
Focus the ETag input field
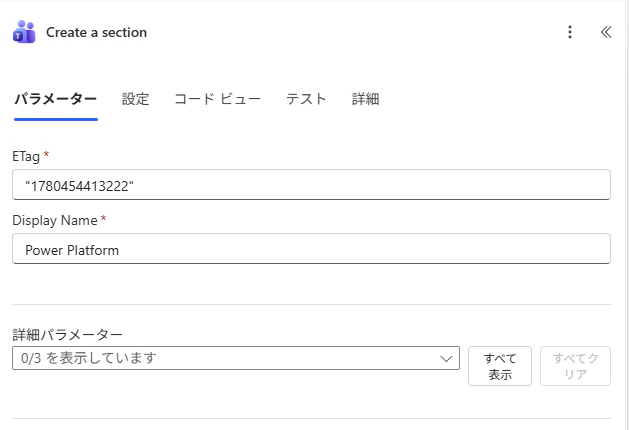point(311,185)
